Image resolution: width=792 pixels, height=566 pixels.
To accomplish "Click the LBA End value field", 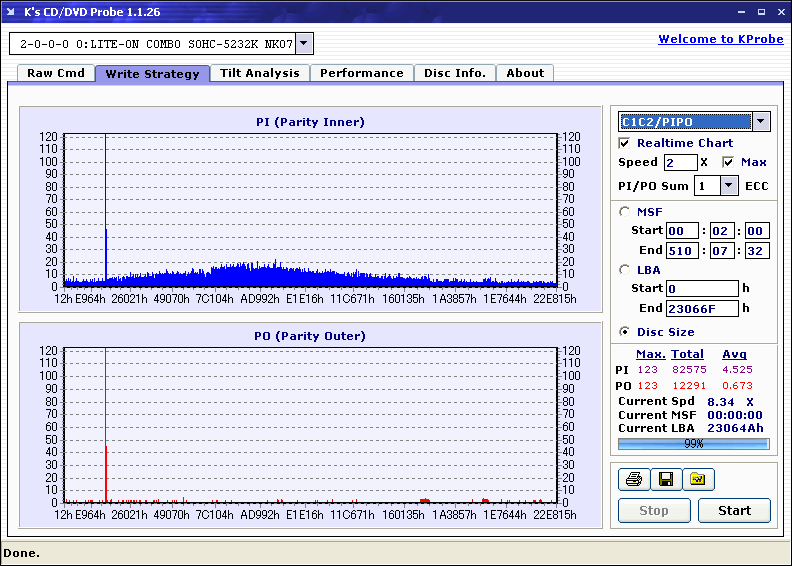I will pyautogui.click(x=702, y=308).
